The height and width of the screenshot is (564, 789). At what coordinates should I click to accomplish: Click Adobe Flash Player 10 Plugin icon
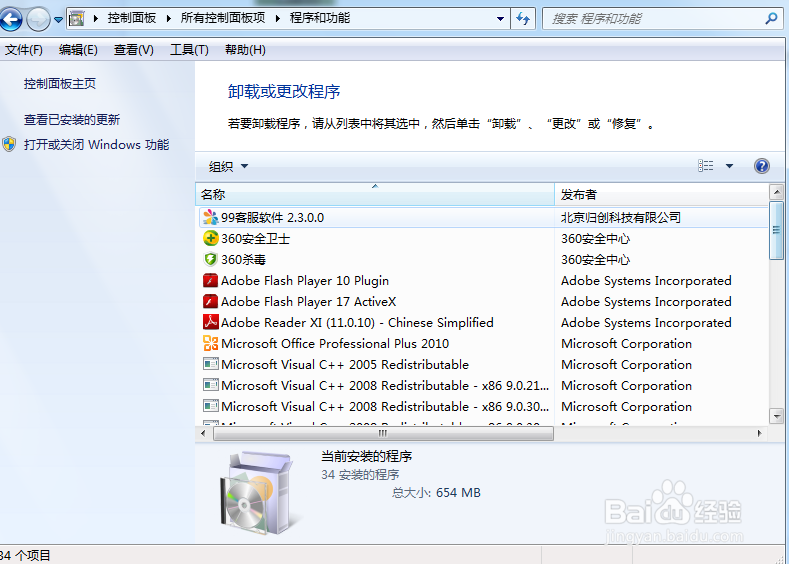click(210, 280)
